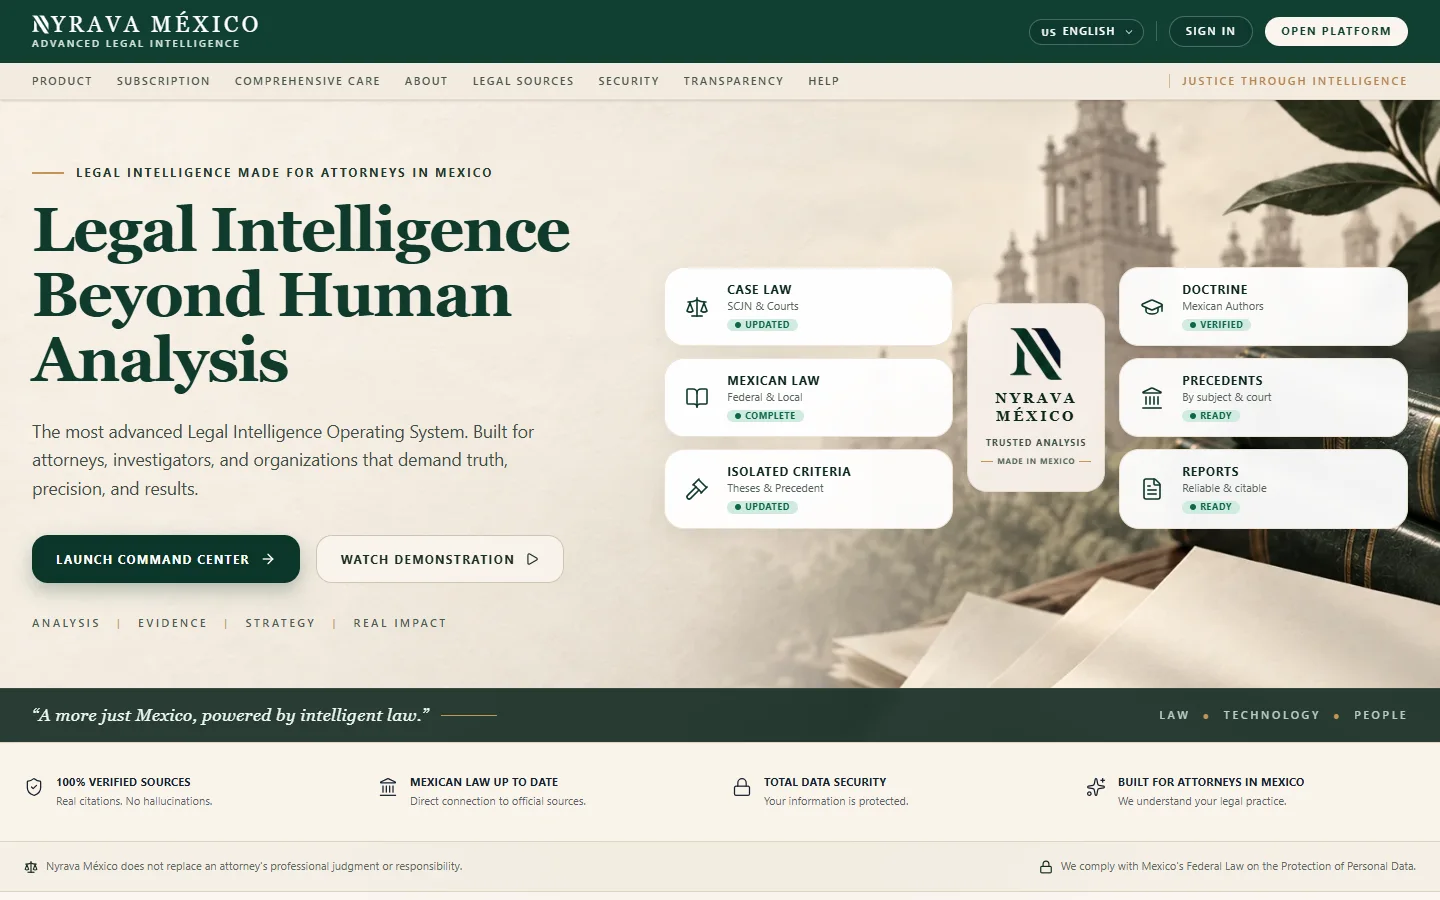Click the Strategy label below the buttons
This screenshot has height=900, width=1440.
tap(280, 623)
